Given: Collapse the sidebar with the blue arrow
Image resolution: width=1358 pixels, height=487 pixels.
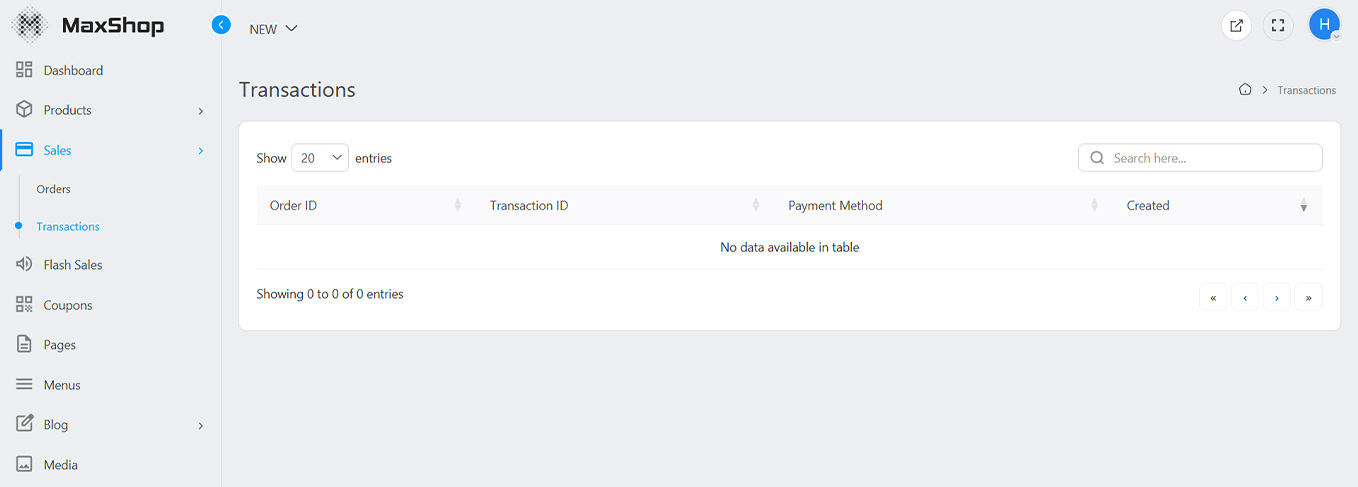Looking at the screenshot, I should click(x=222, y=25).
